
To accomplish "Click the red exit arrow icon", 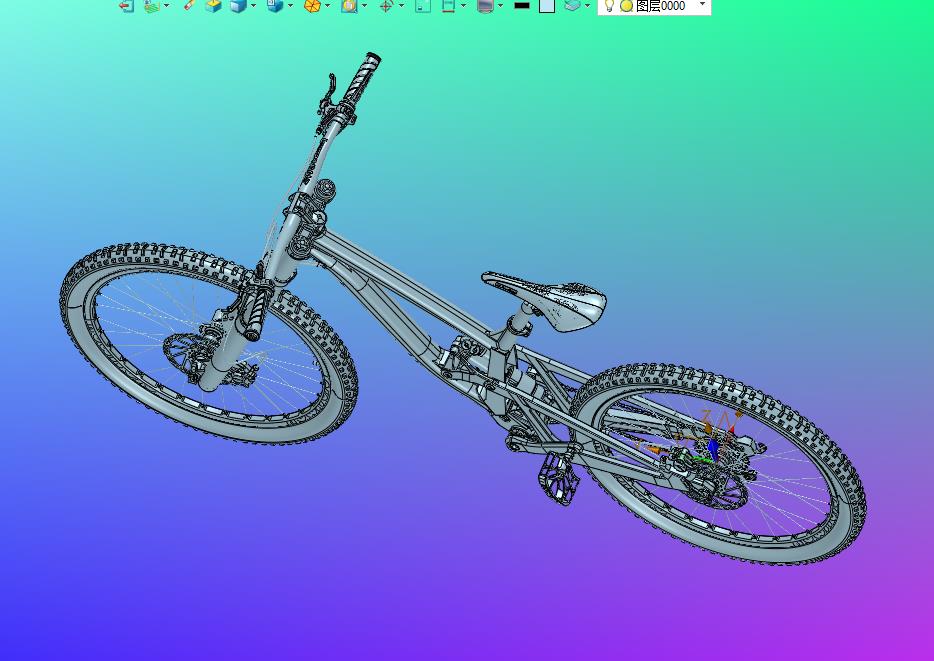I will click(x=126, y=6).
